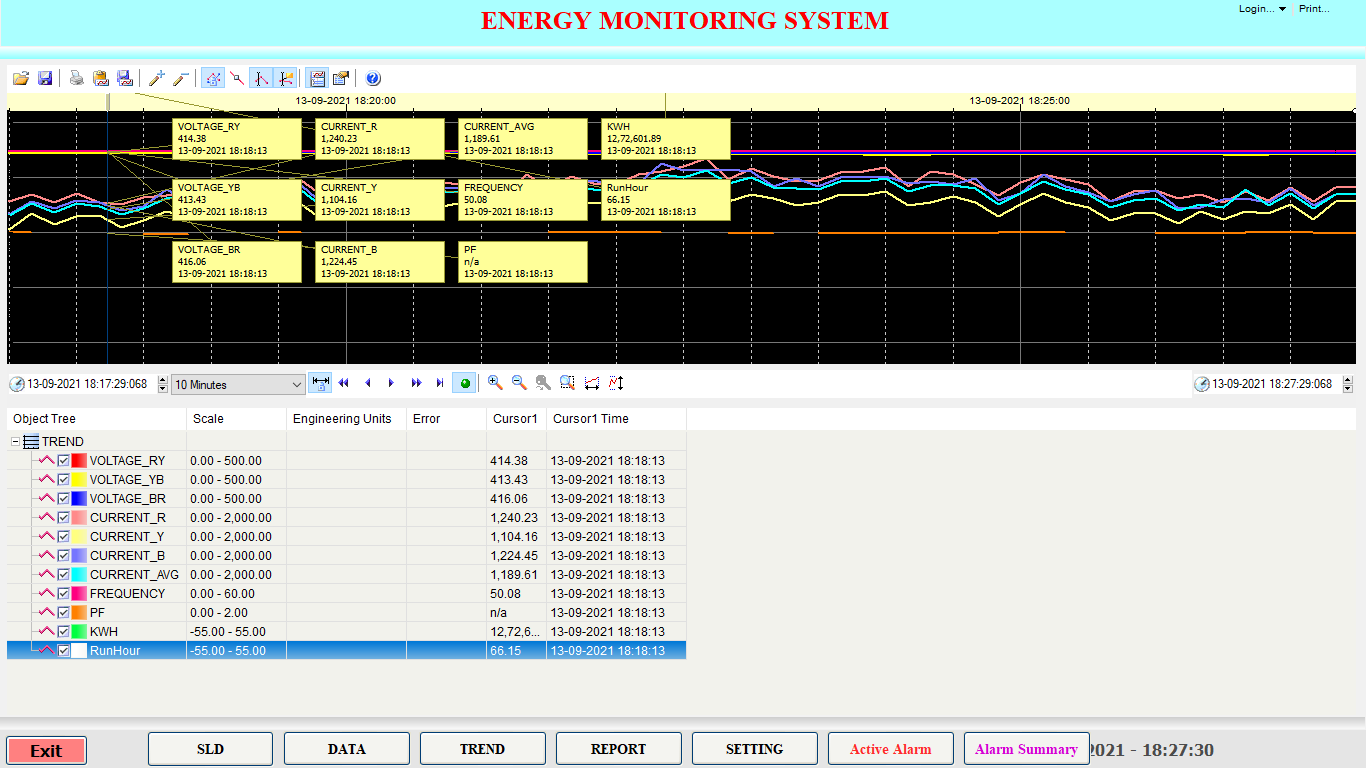Uncheck the CURRENT_R pen checkbox
The width and height of the screenshot is (1366, 768).
click(64, 518)
